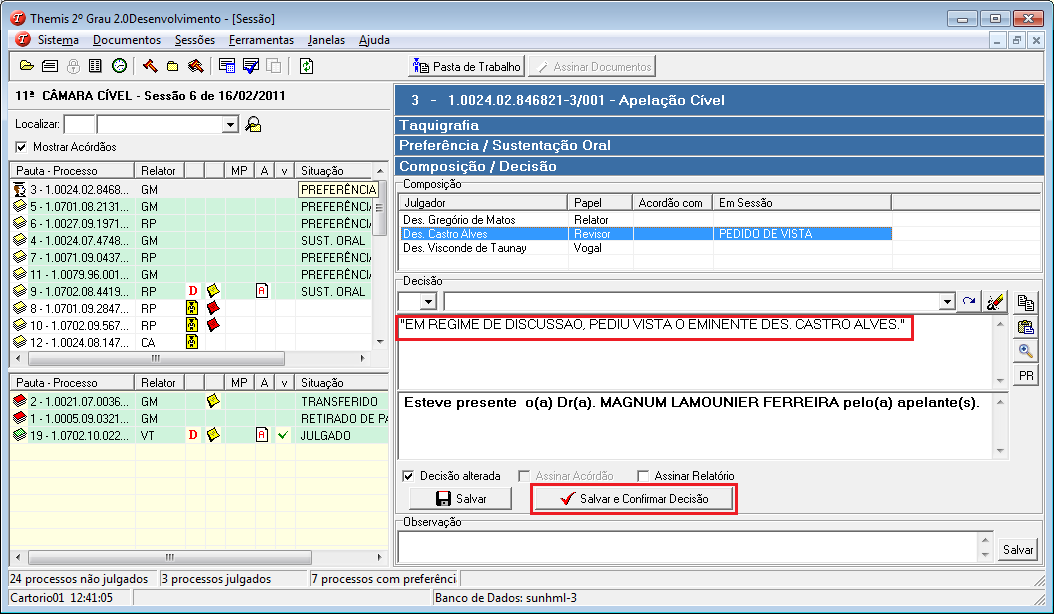Open the Ajuda menu
Viewport: 1054px width, 614px height.
point(374,40)
